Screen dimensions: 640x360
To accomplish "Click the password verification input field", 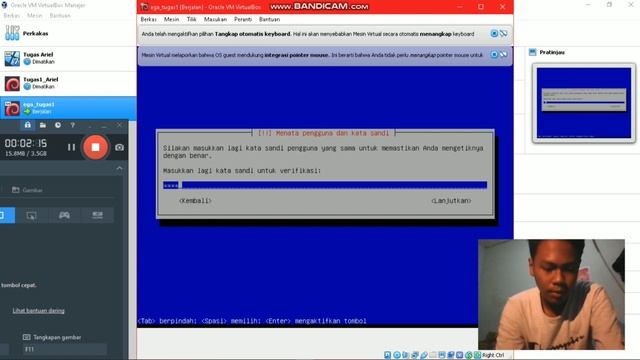I will 325,185.
